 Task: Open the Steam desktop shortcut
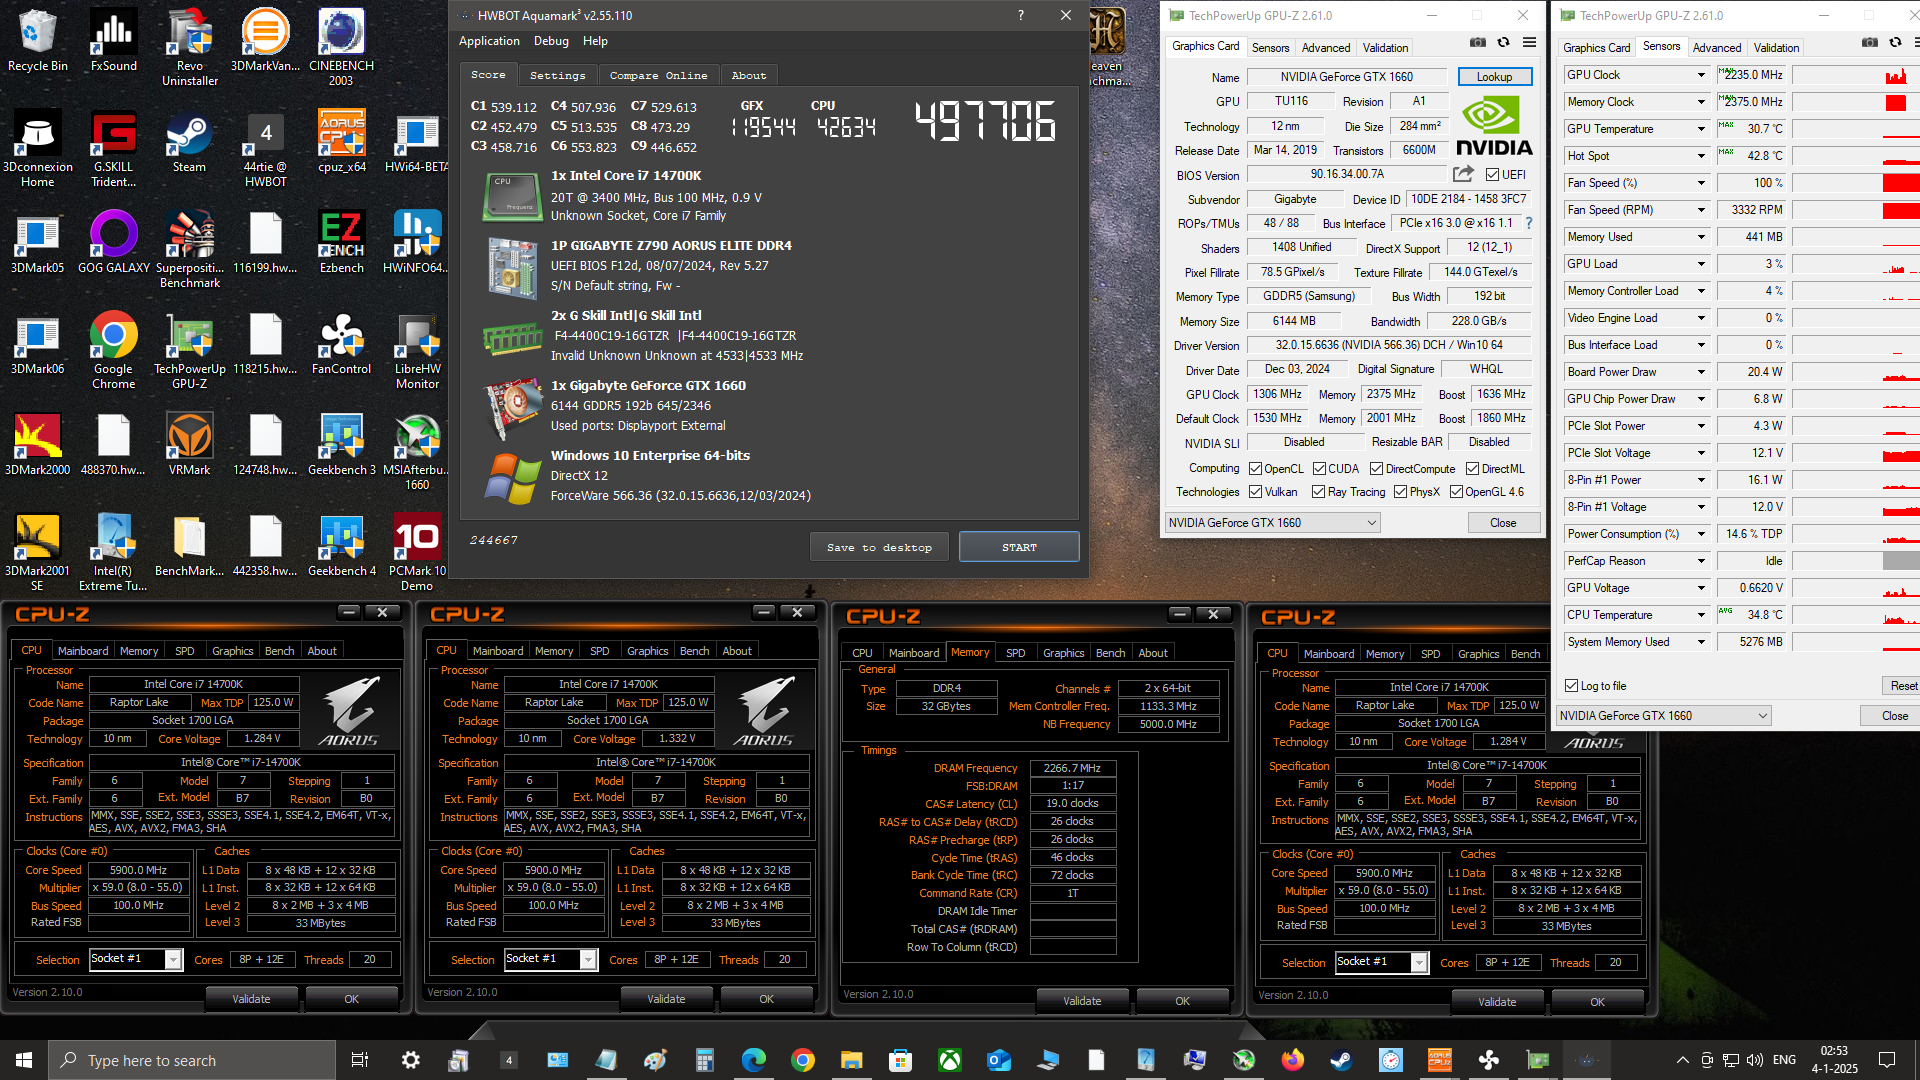pos(189,142)
